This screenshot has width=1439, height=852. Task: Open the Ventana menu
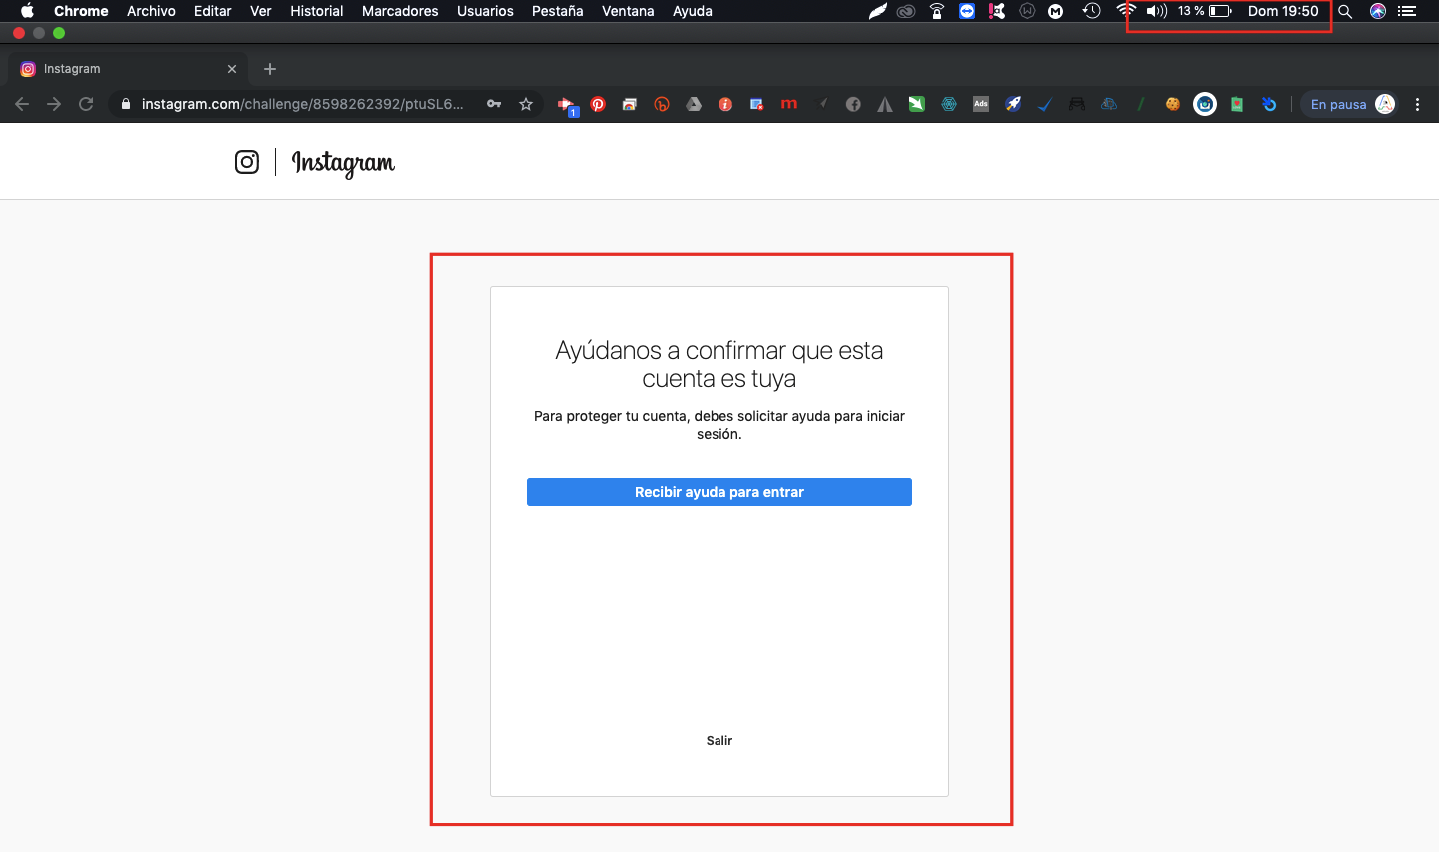click(628, 11)
